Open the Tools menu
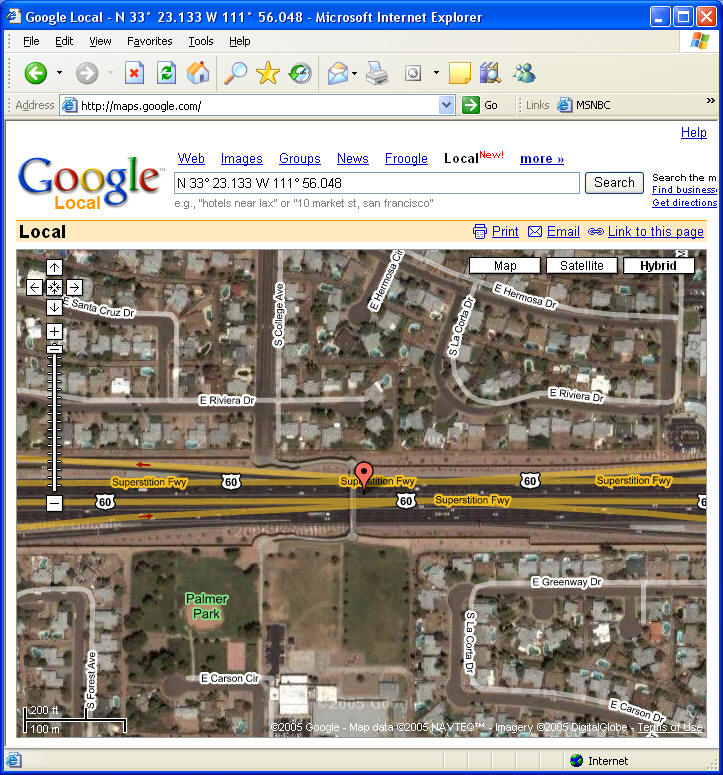Image resolution: width=723 pixels, height=775 pixels. coord(201,41)
